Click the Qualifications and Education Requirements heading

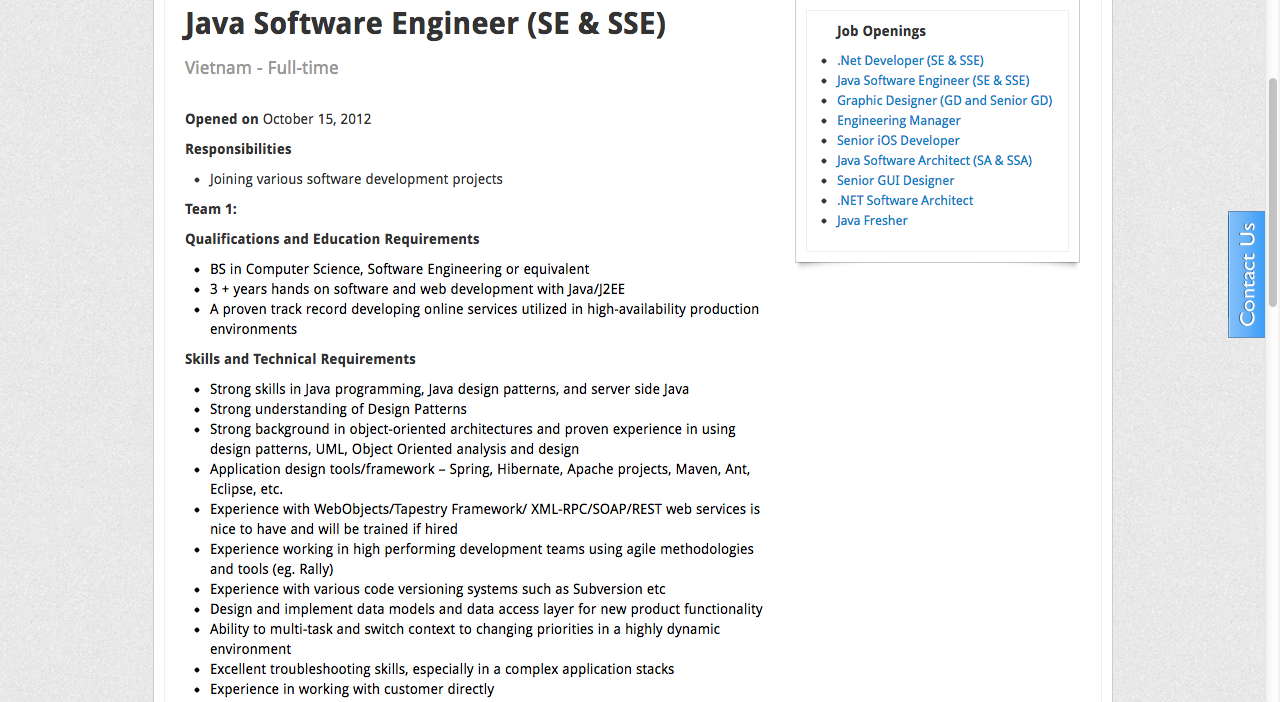[332, 239]
